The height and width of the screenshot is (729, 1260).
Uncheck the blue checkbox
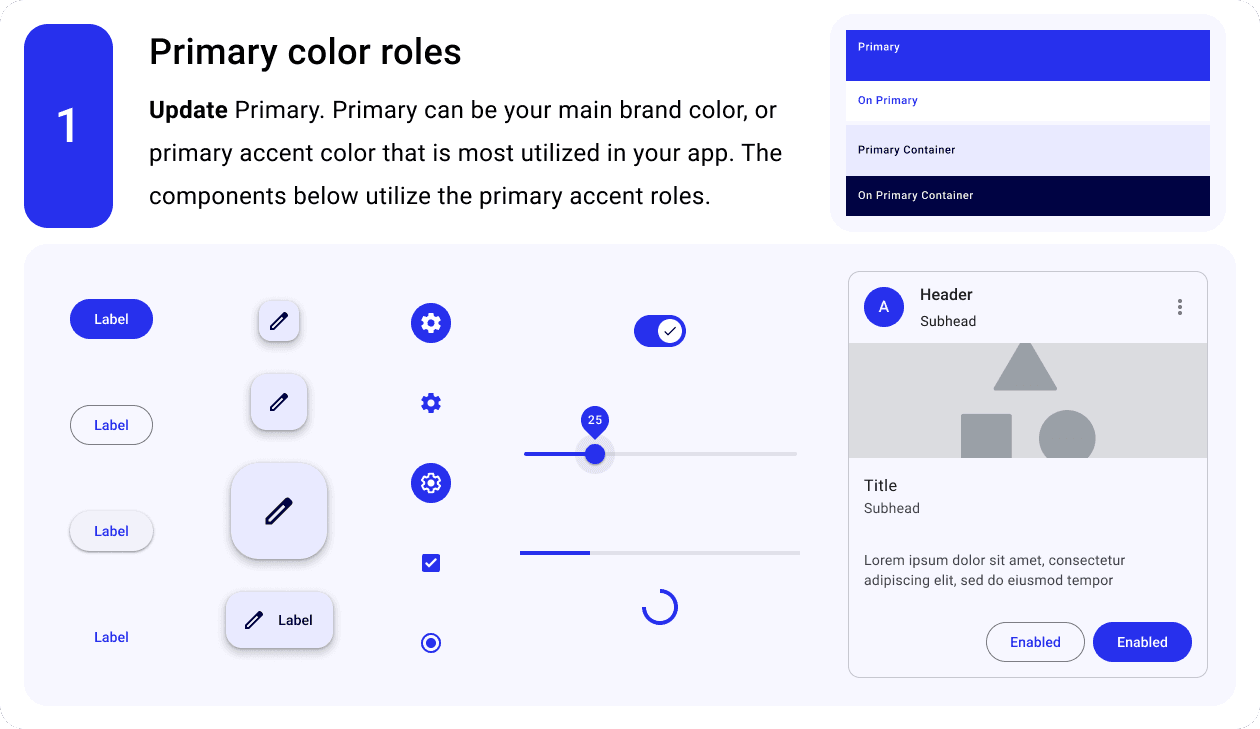click(431, 563)
